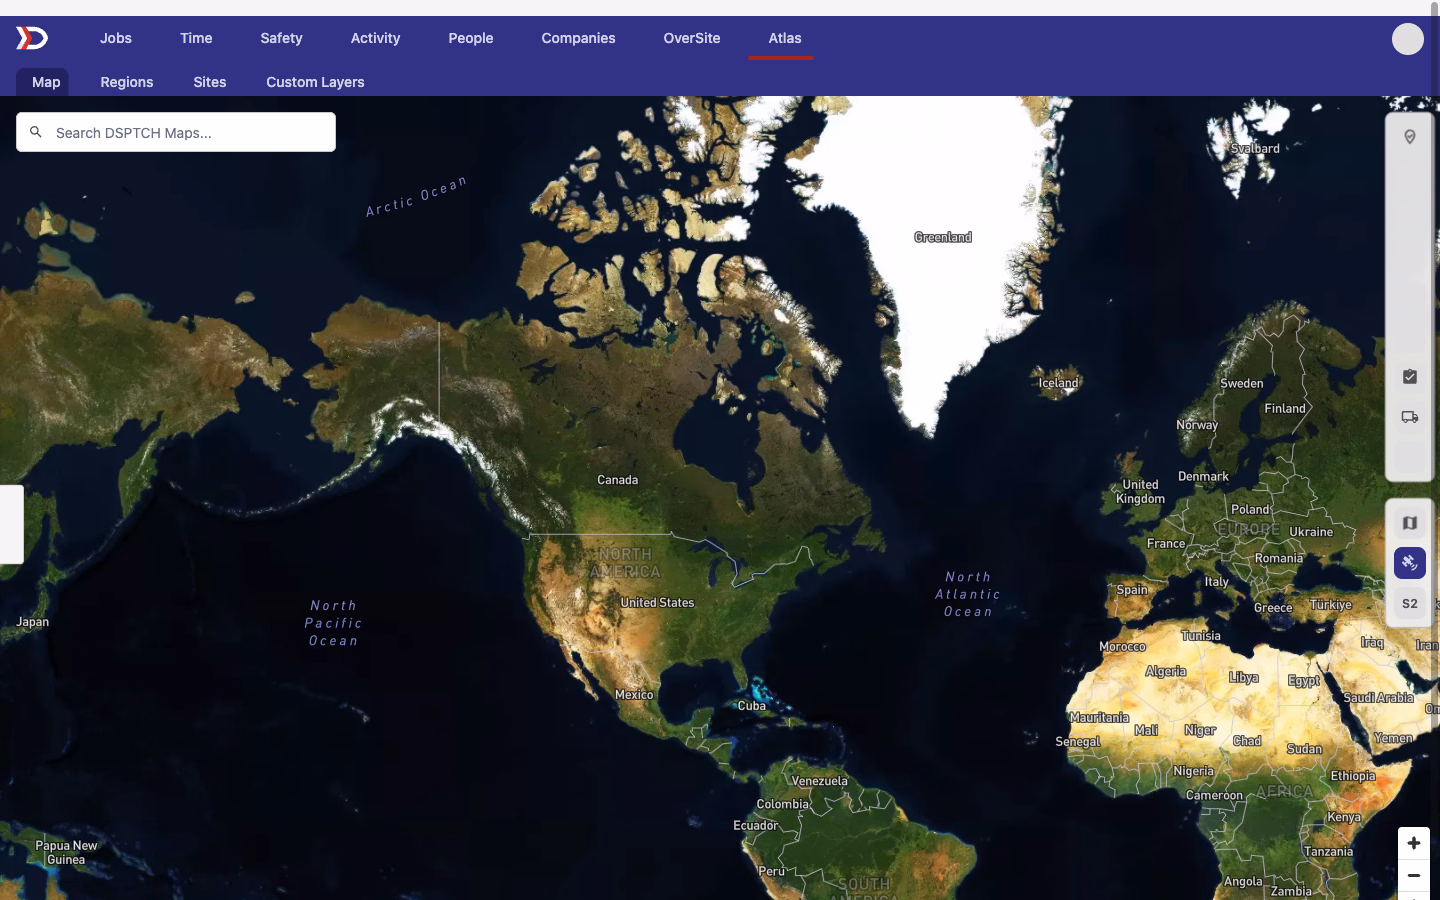Focus the Search DSPTCH Maps field
This screenshot has width=1440, height=900.
[x=176, y=132]
